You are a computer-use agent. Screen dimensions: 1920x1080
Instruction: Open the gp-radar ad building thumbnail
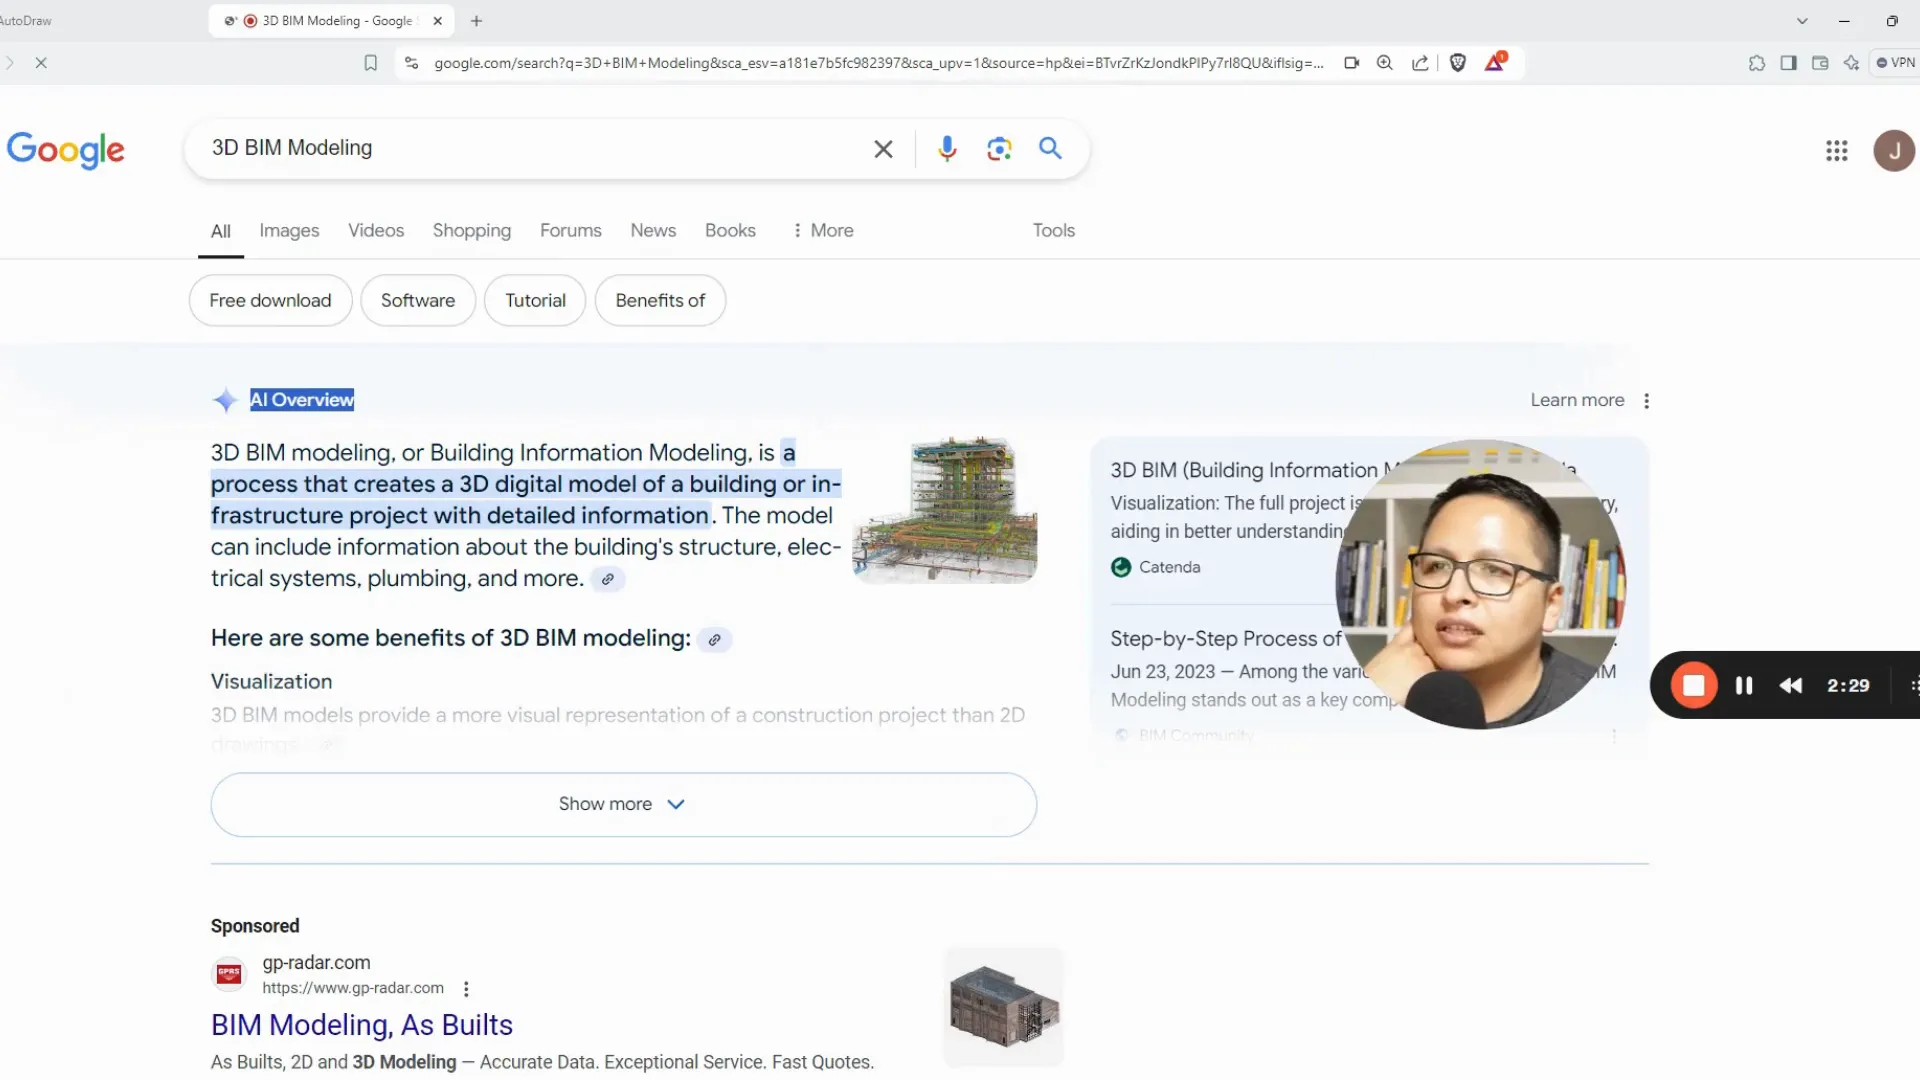point(1004,1007)
